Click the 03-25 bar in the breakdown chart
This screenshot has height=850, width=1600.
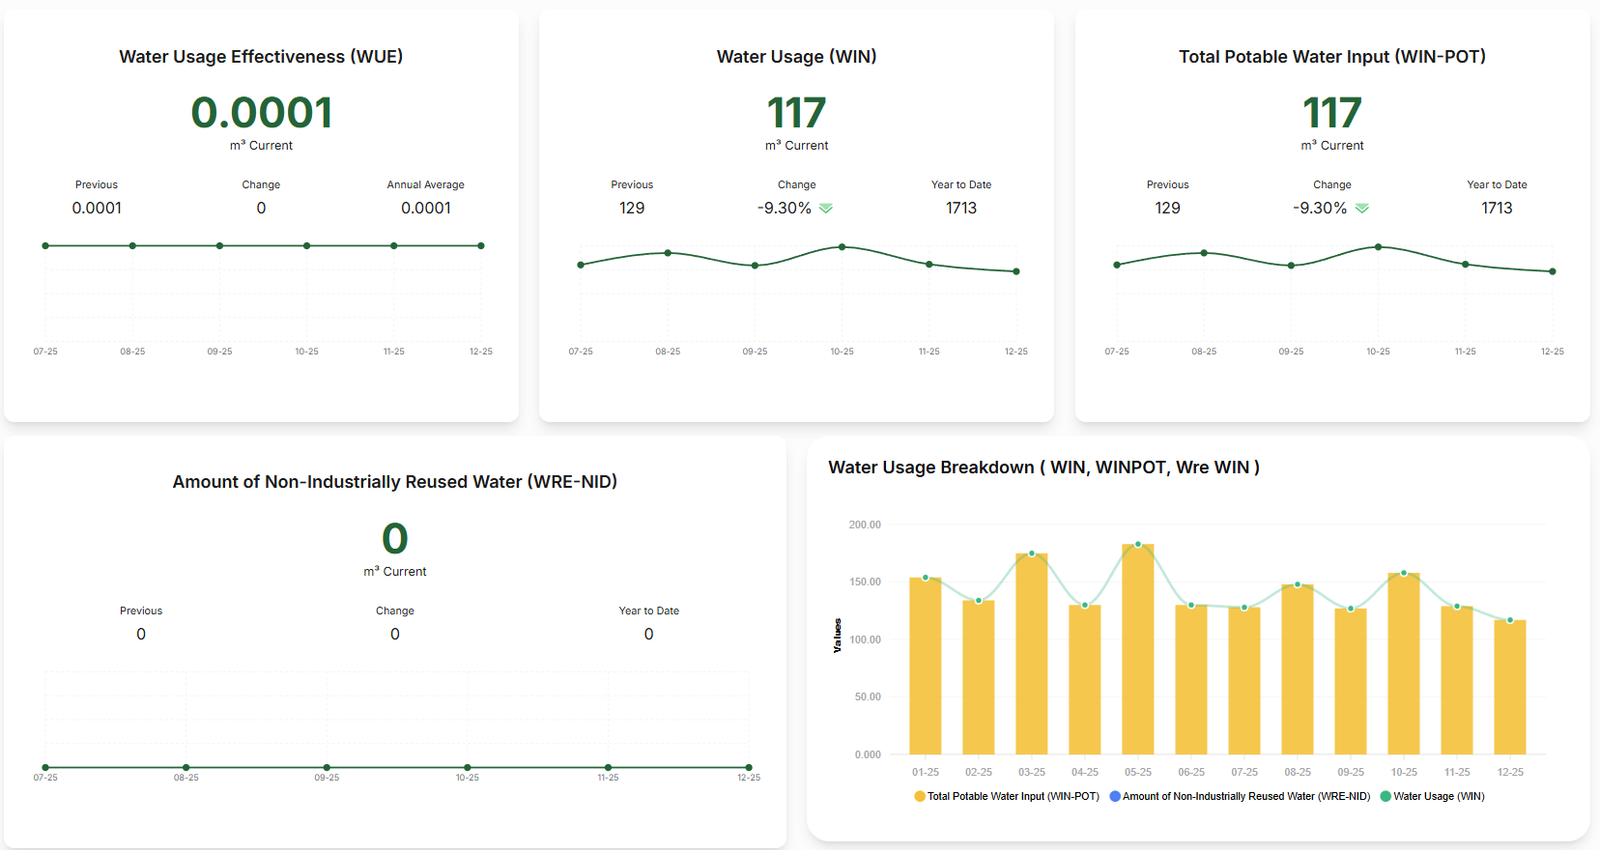(x=1032, y=654)
